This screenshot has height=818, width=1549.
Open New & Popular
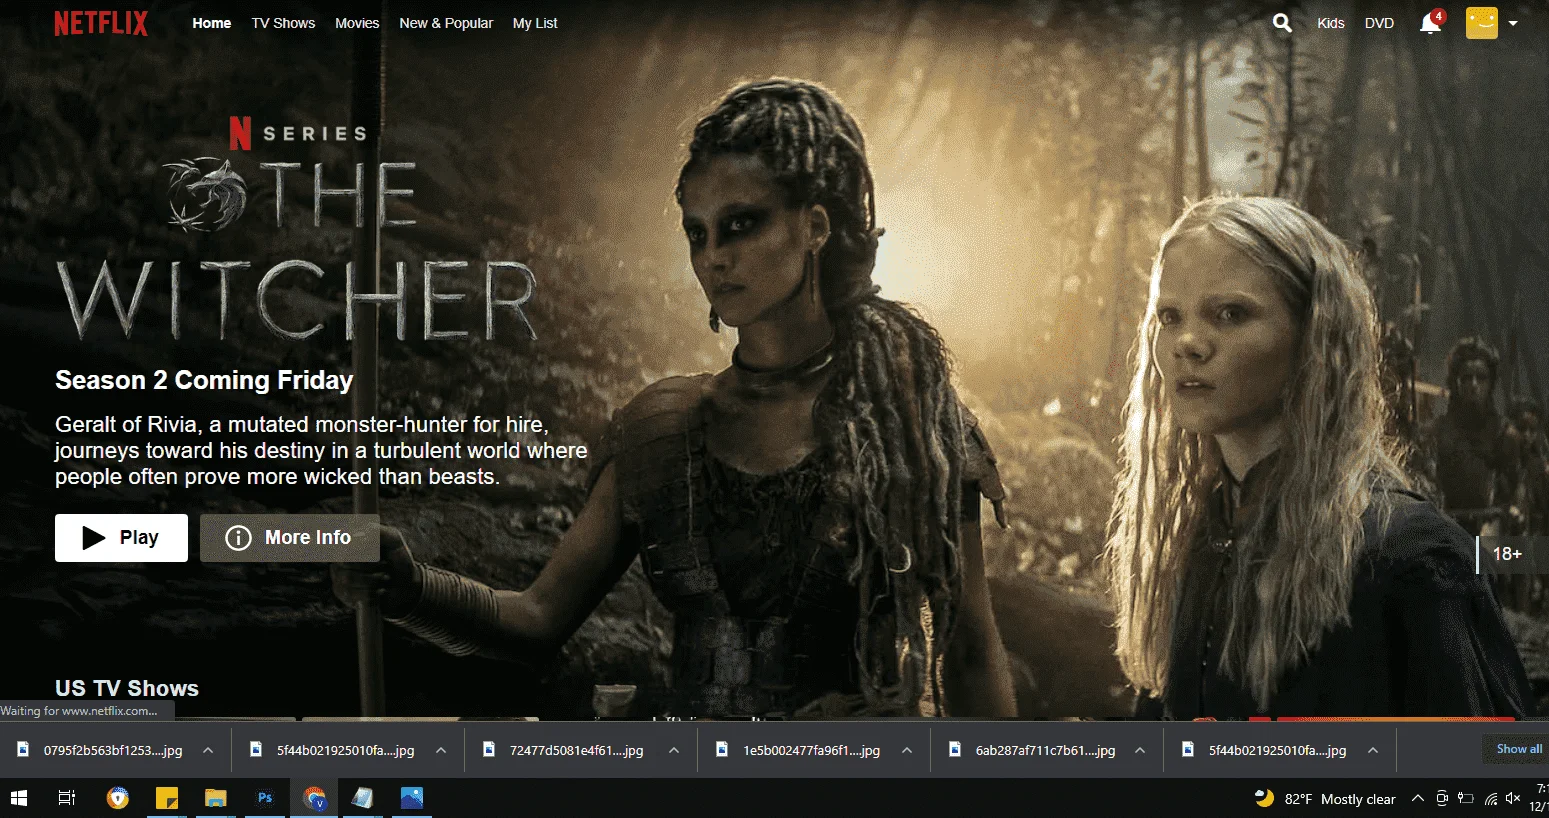(446, 23)
